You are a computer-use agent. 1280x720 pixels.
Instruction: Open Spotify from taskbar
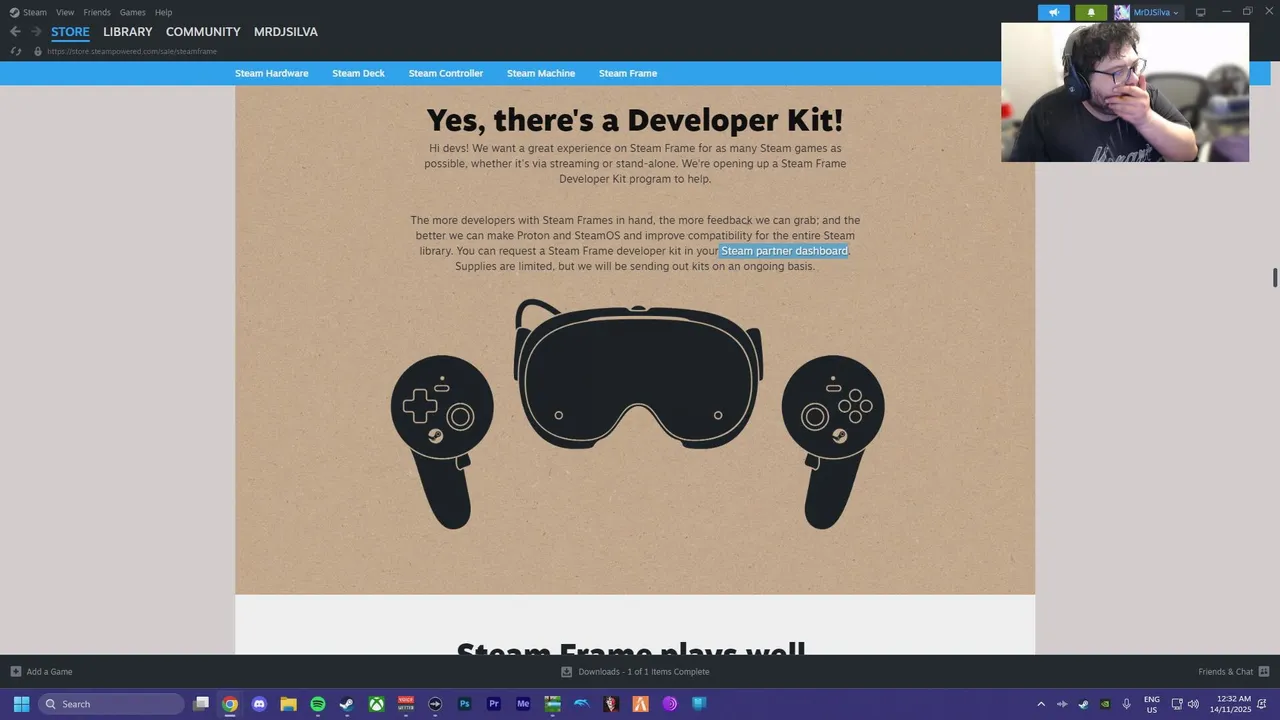click(318, 704)
